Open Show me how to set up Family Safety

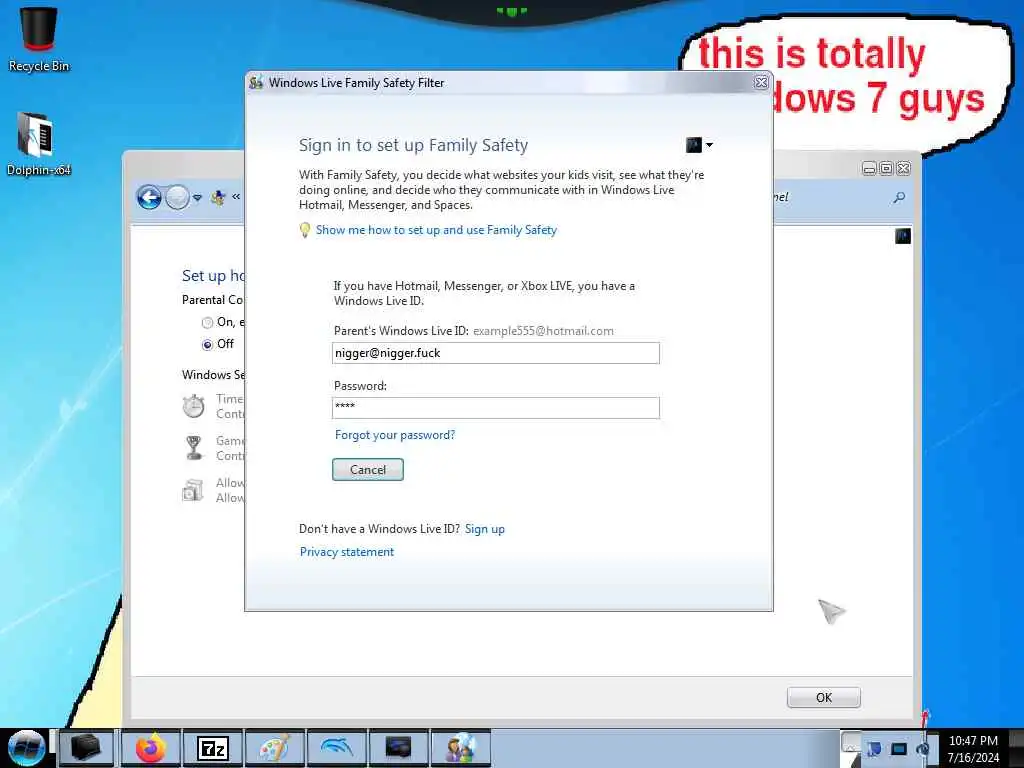[436, 230]
